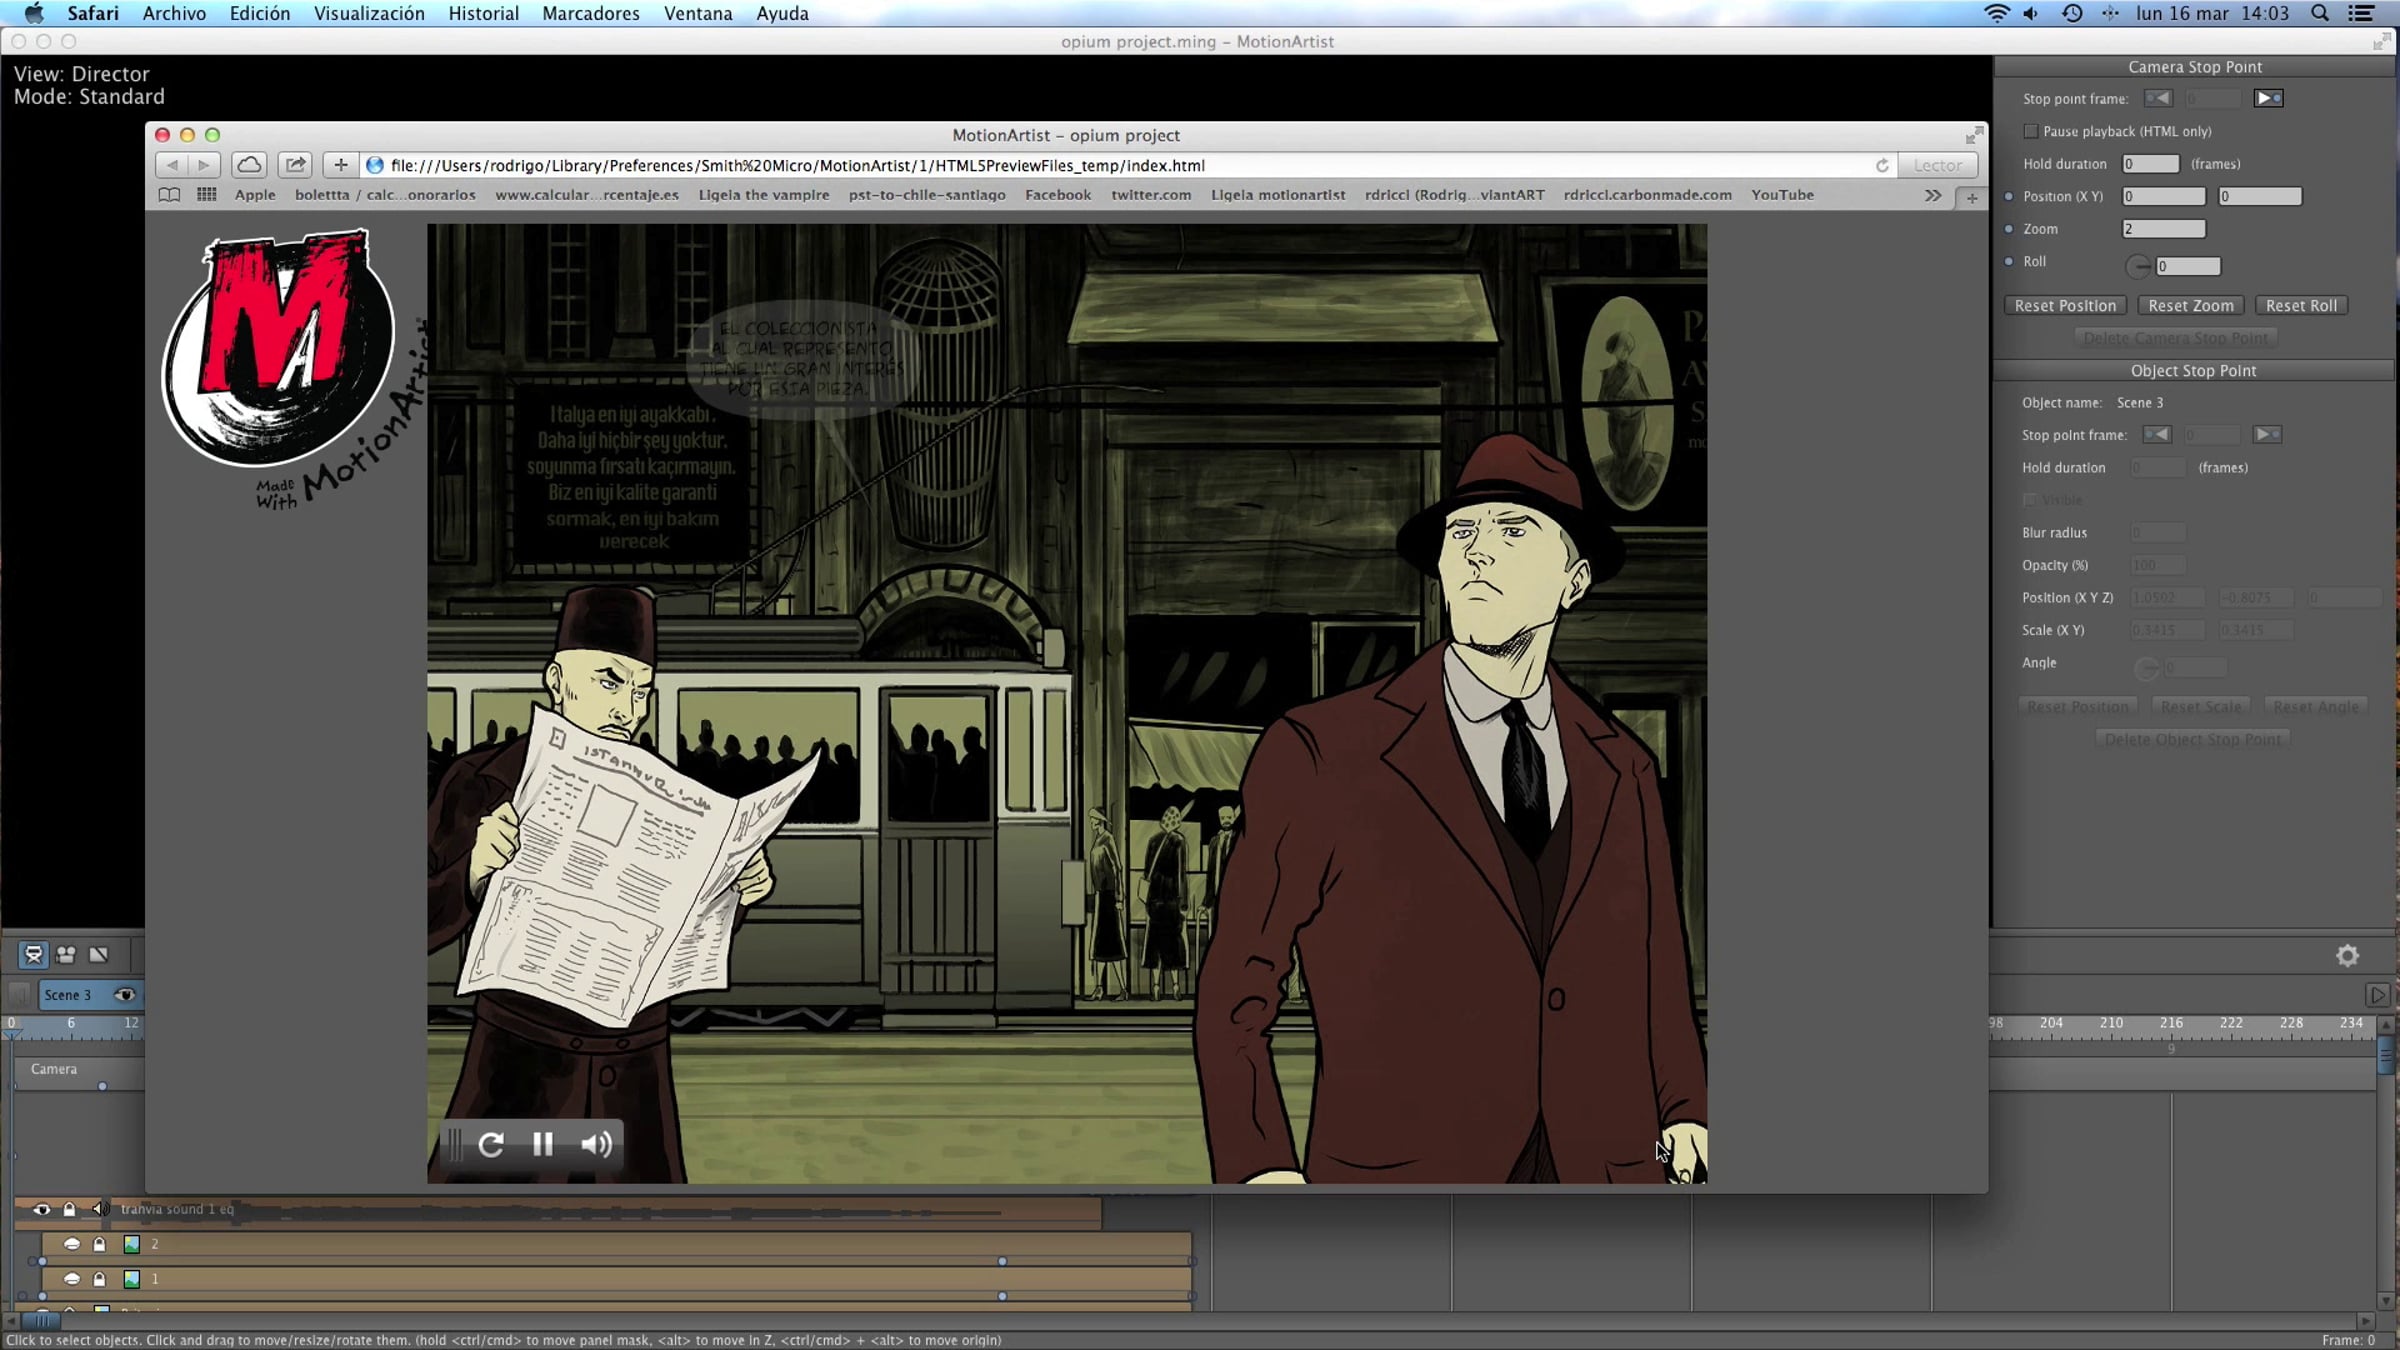
Task: Show Top Sites grid in bookmarks bar
Action: (207, 195)
